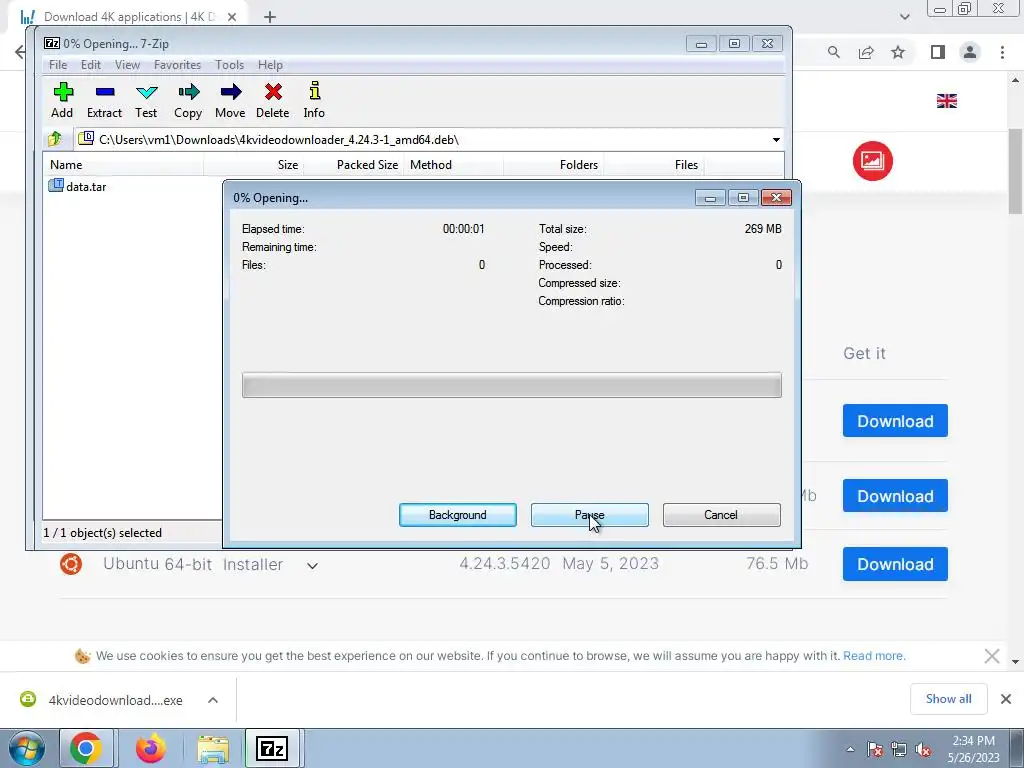This screenshot has height=768, width=1024.
Task: Open File Explorer from the taskbar
Action: pos(214,749)
